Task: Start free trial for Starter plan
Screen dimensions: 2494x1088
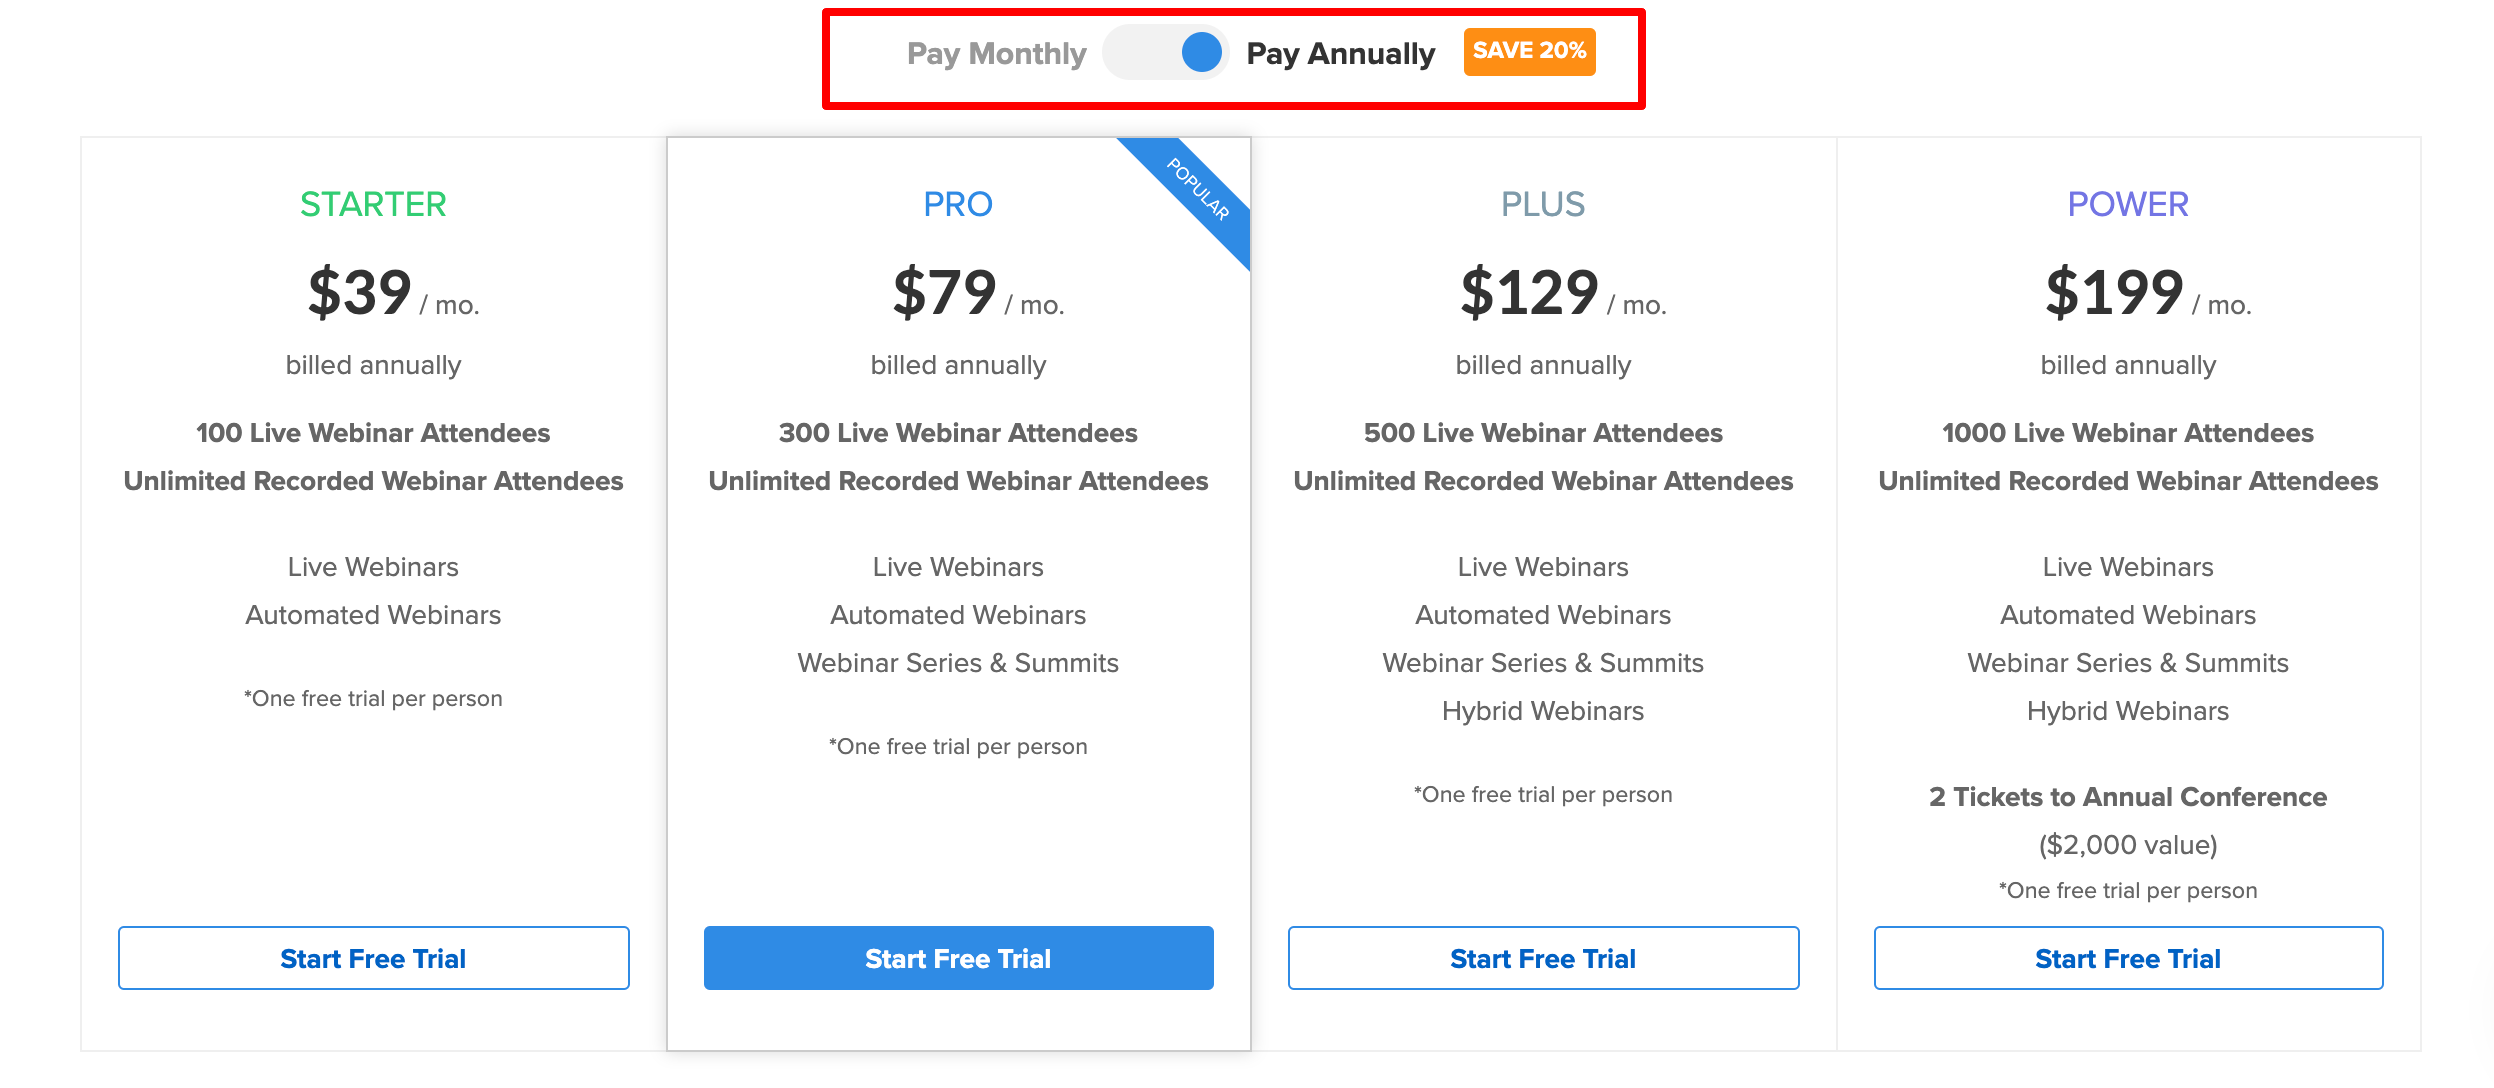Action: (x=373, y=958)
